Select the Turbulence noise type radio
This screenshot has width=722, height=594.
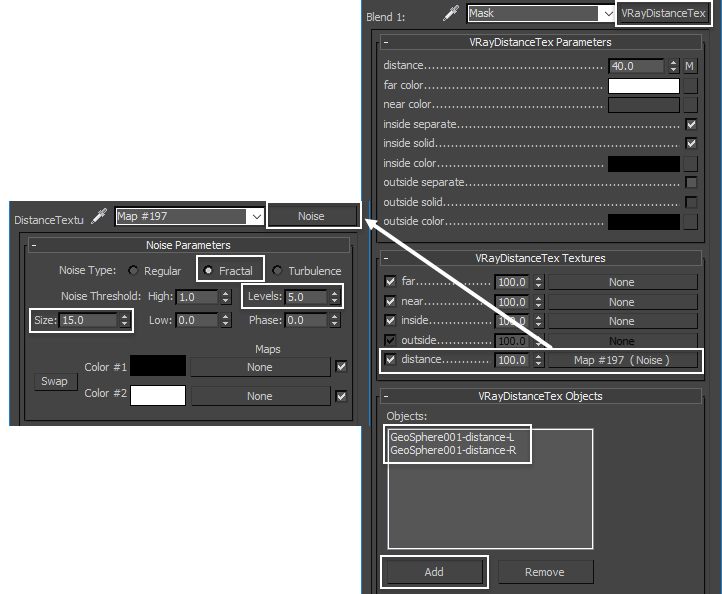(x=277, y=270)
